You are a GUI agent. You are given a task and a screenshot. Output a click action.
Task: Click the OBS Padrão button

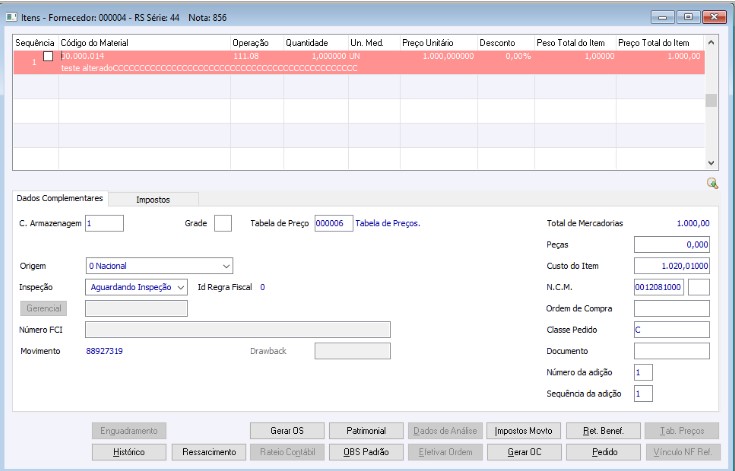pyautogui.click(x=366, y=452)
